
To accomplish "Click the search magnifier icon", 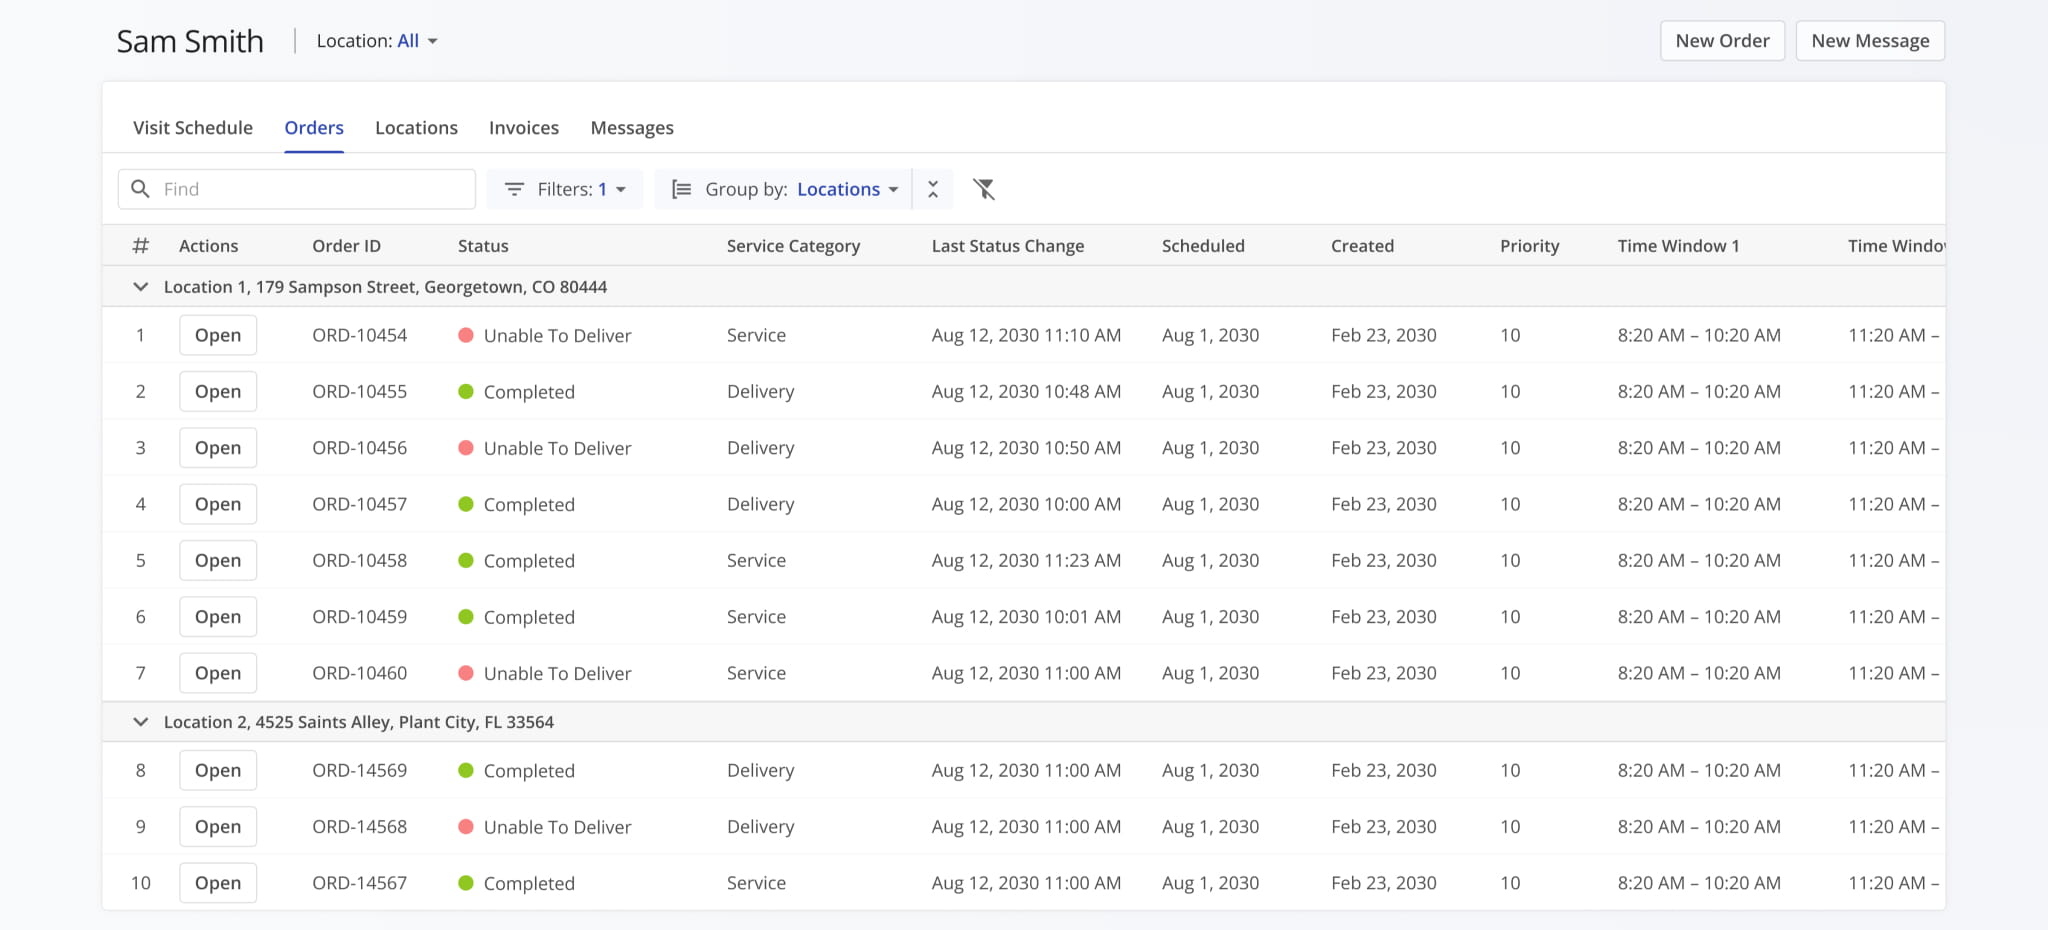I will tap(141, 189).
